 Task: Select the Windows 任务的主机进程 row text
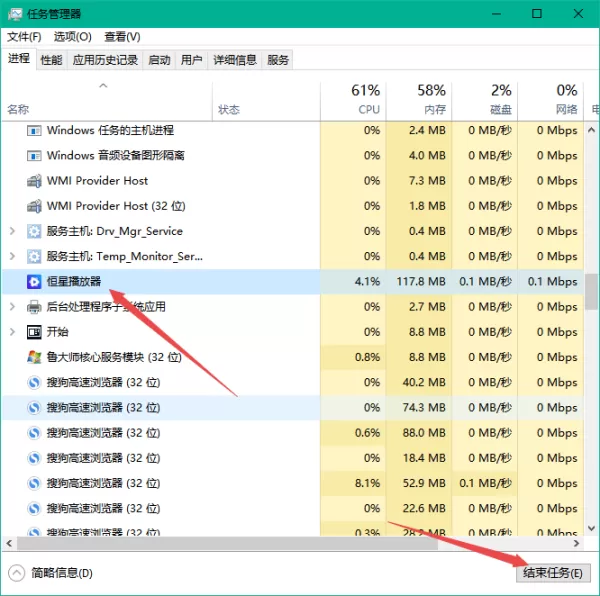110,130
